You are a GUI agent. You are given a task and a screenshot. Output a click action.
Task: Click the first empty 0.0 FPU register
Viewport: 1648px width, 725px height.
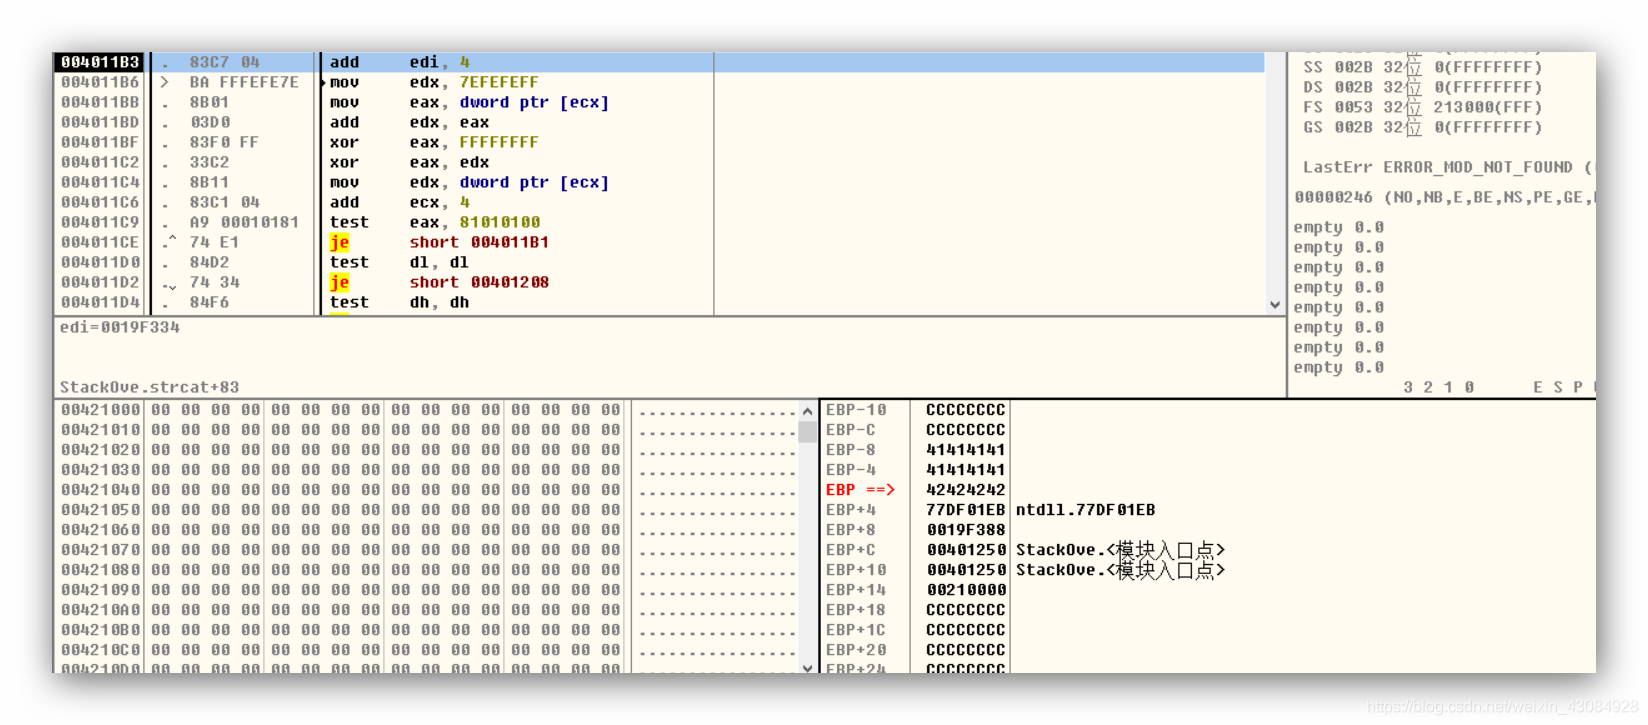pos(1339,227)
